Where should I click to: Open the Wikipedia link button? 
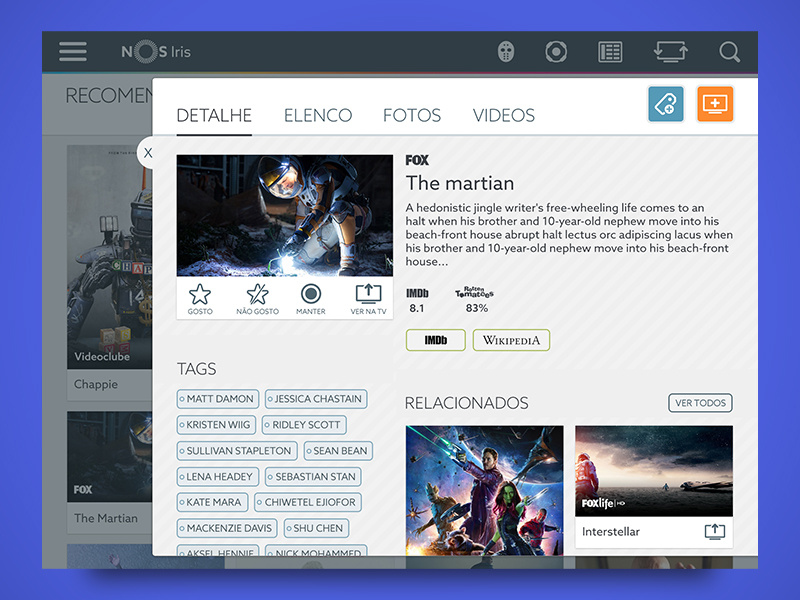[511, 340]
